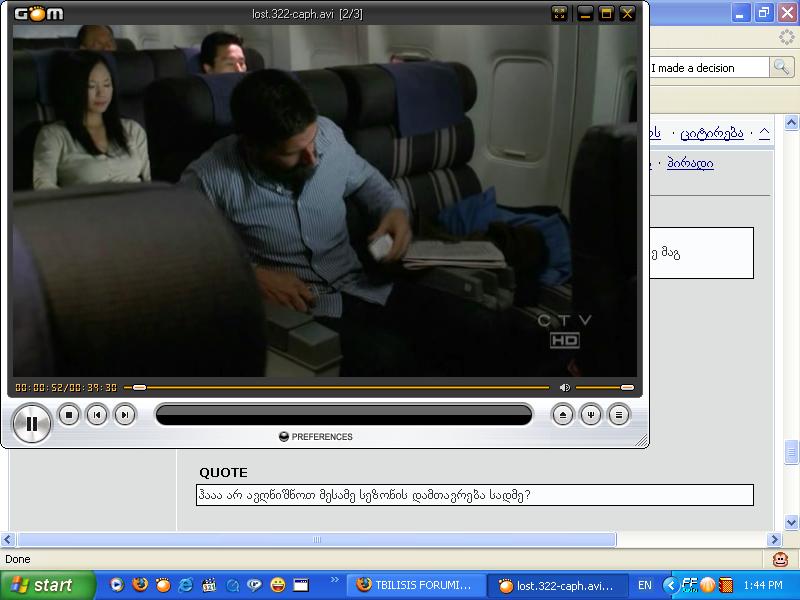Image resolution: width=800 pixels, height=600 pixels.
Task: Switch to lost.322-caph.avi taskbar button
Action: 556,586
